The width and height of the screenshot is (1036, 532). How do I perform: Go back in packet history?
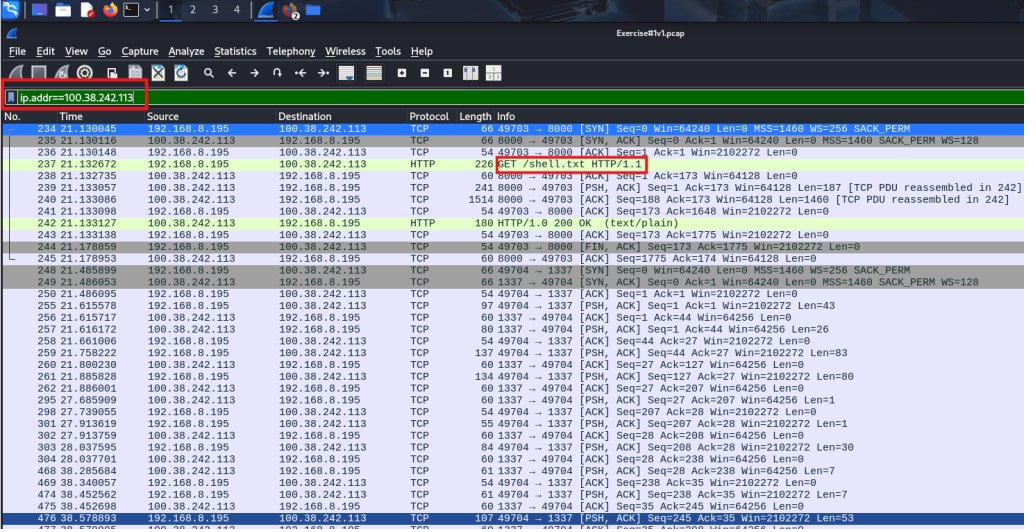tap(232, 73)
